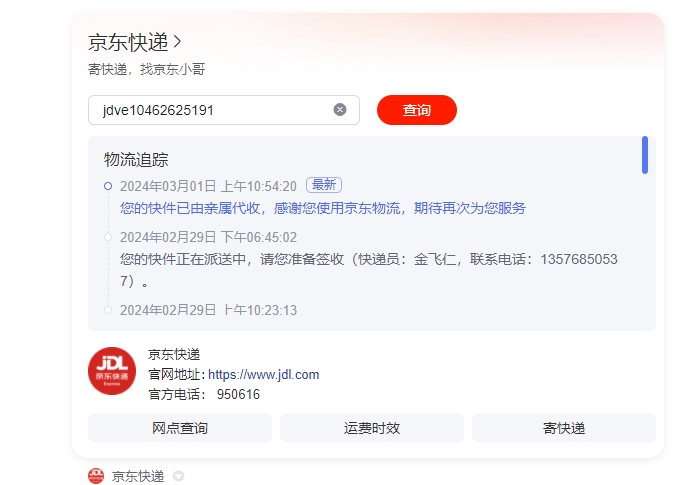
Task: Click the timestamp 2024年02月29日 下午06:45:02
Action: coord(208,237)
